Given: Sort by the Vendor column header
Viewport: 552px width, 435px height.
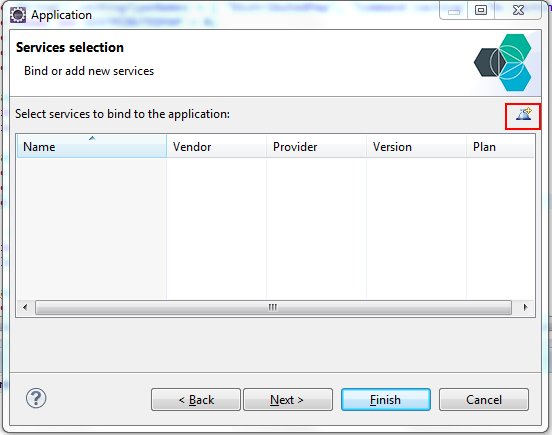Looking at the screenshot, I should pos(217,146).
